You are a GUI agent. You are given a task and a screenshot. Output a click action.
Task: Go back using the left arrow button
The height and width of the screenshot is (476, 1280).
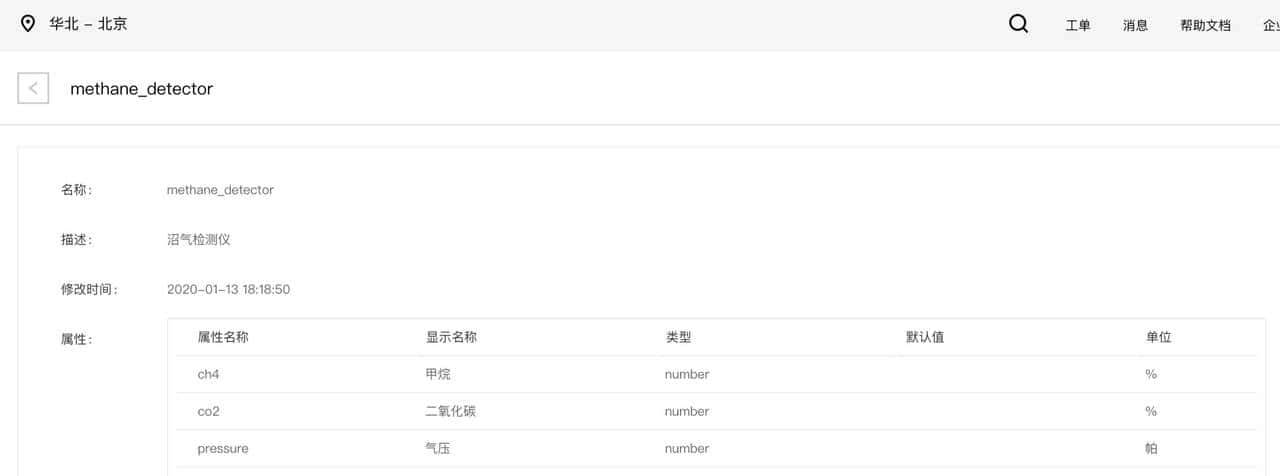click(33, 88)
